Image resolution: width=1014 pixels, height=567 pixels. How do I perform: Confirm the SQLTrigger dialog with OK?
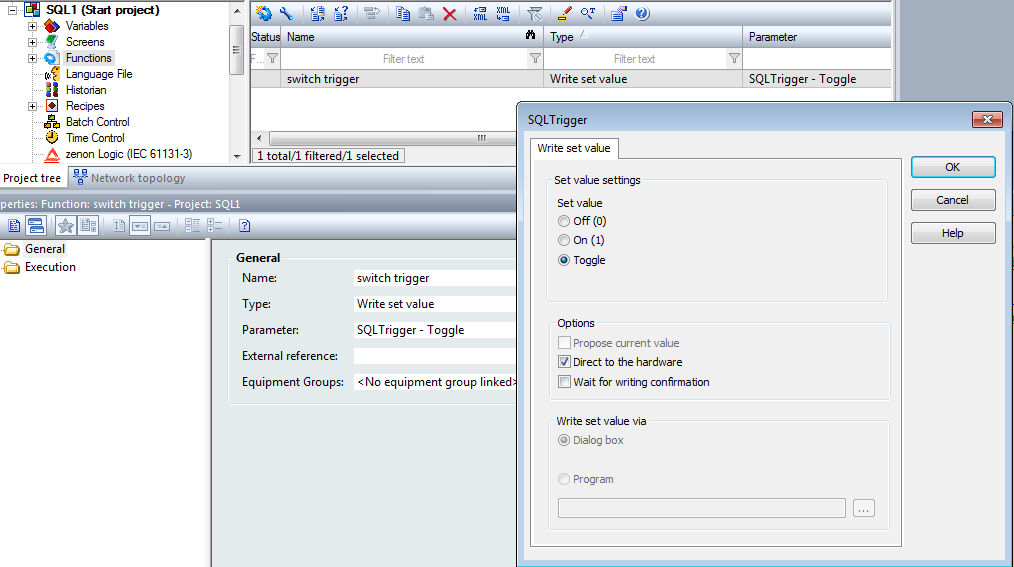952,167
